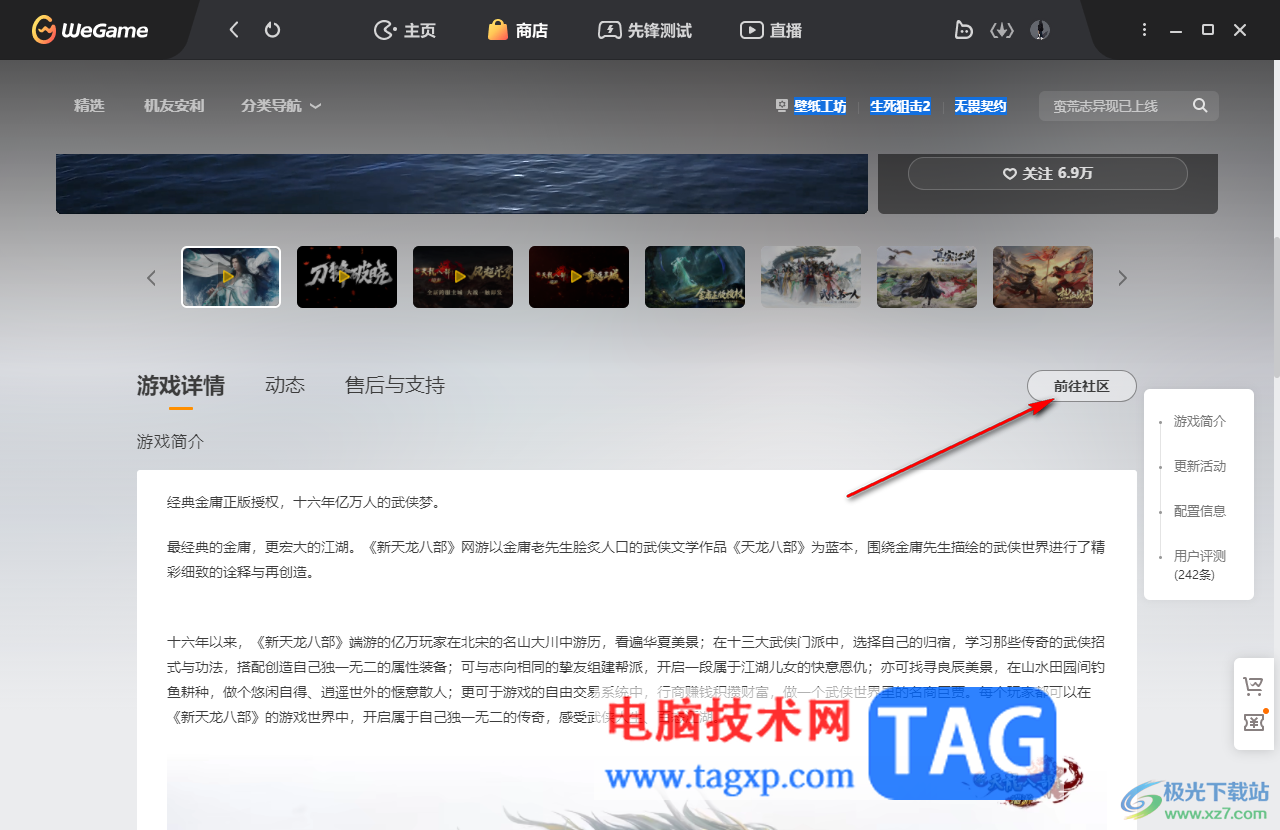Screen dimensions: 1280x830
Task: Jump to 游戏简介 in the side navigation
Action: pos(1199,421)
